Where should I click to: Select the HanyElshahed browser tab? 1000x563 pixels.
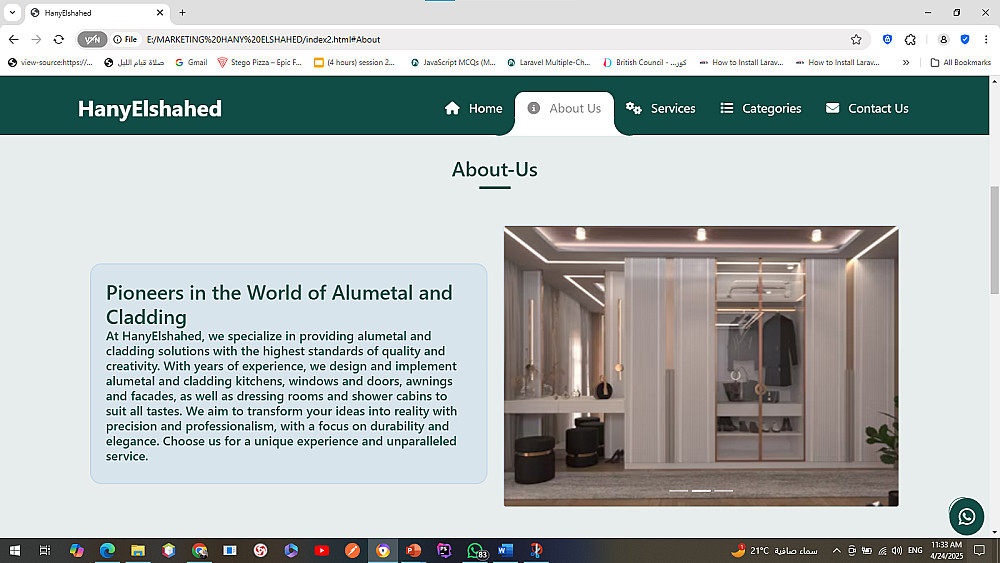(96, 12)
